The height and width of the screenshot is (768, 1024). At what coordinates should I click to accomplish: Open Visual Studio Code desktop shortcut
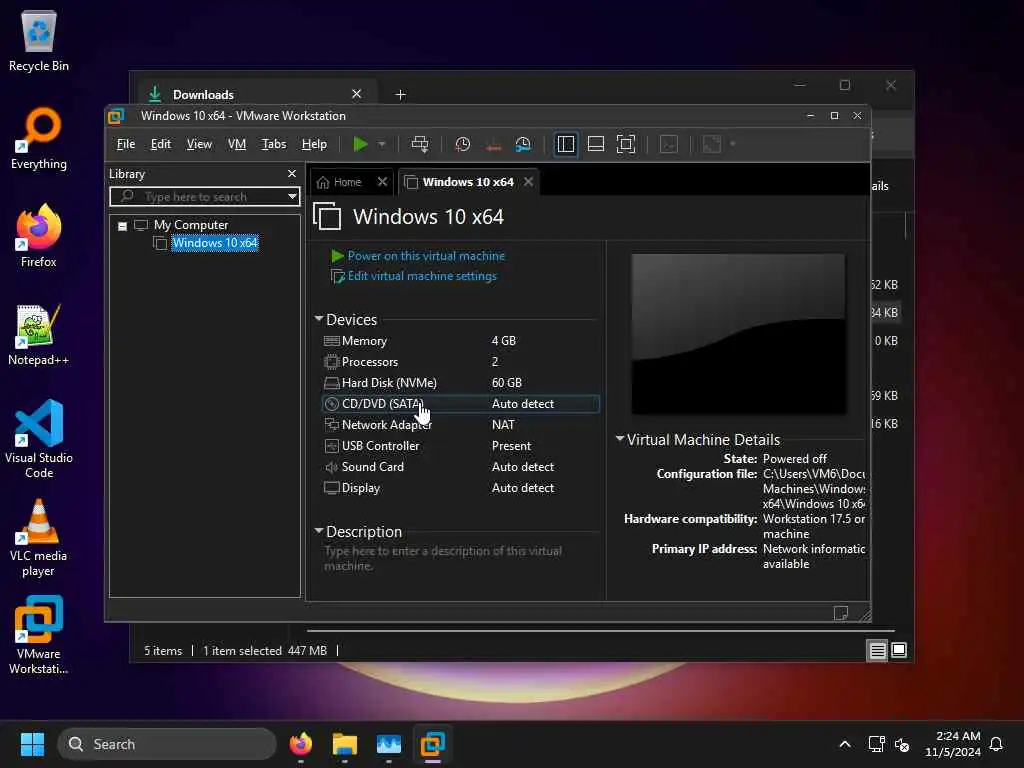[x=39, y=439]
